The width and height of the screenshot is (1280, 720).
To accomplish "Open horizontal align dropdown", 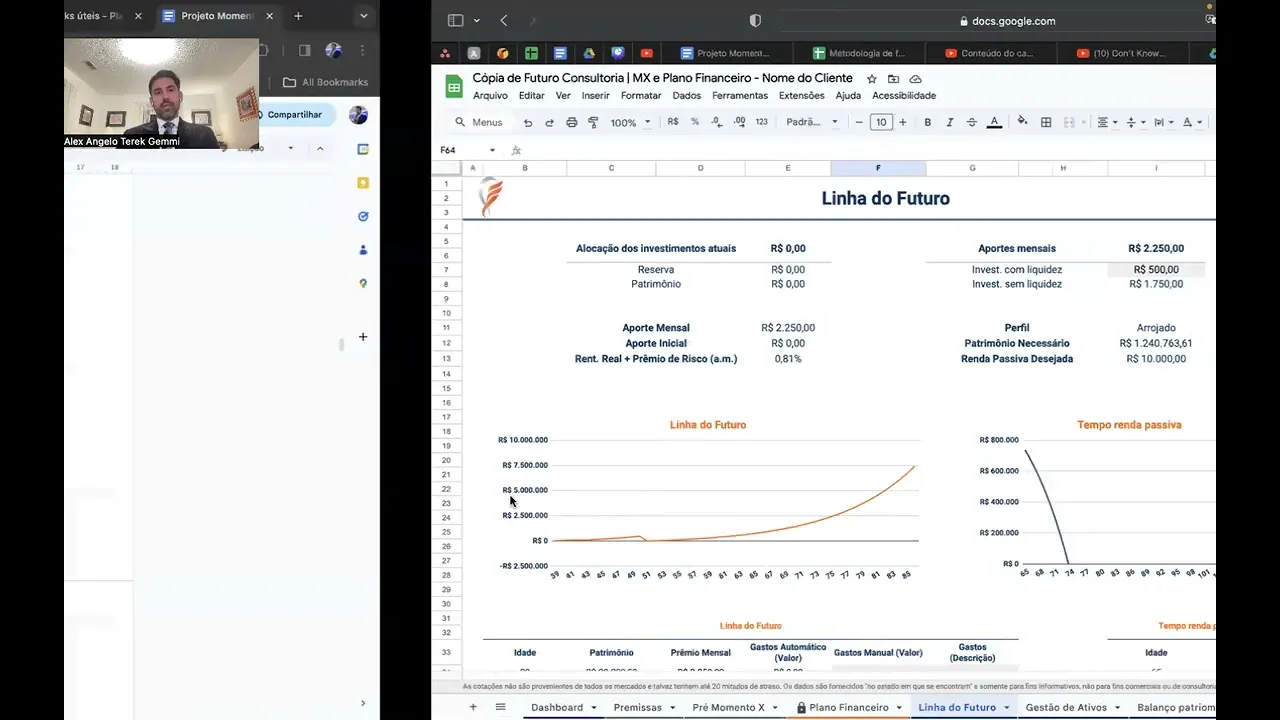I will [x=1107, y=122].
